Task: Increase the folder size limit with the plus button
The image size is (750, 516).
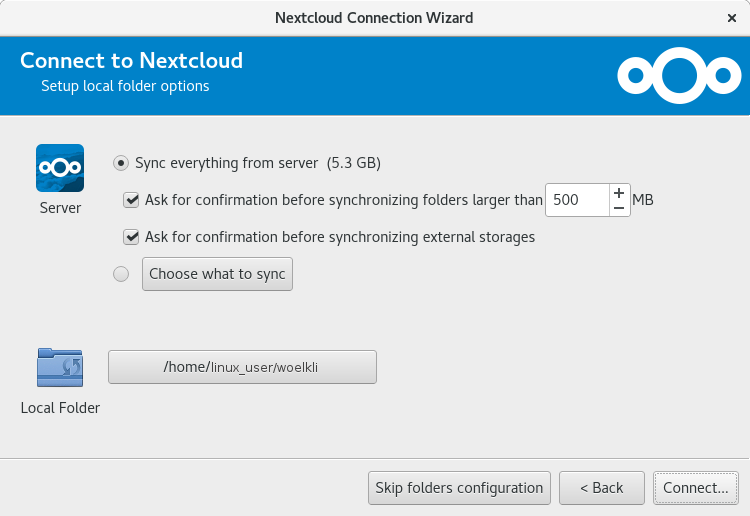Action: (x=619, y=193)
